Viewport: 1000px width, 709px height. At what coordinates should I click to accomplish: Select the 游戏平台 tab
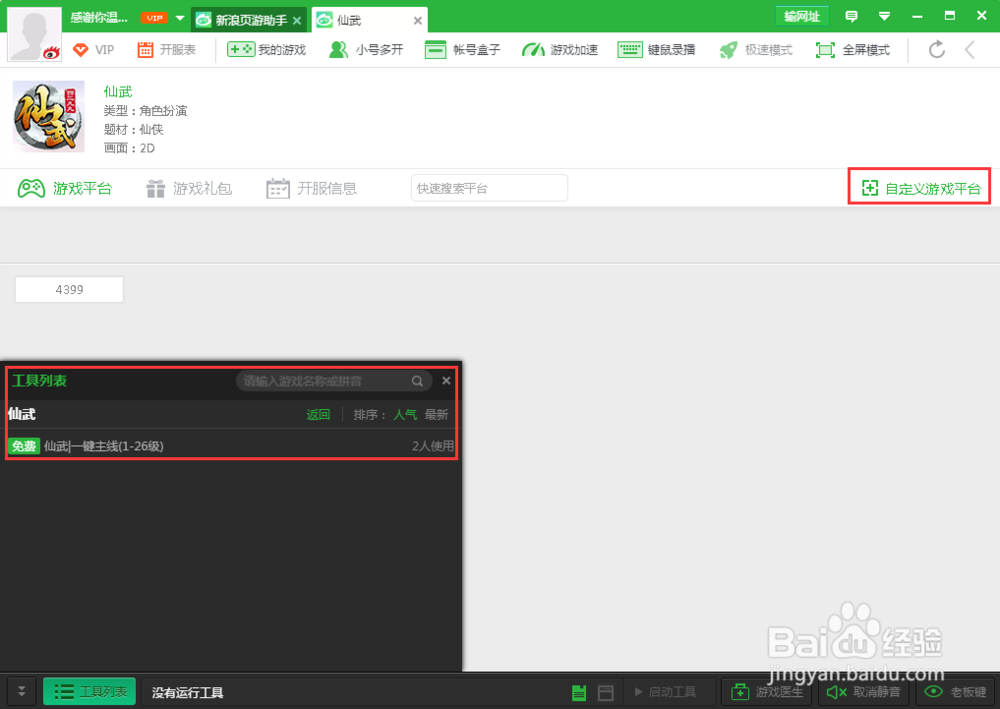tap(64, 189)
